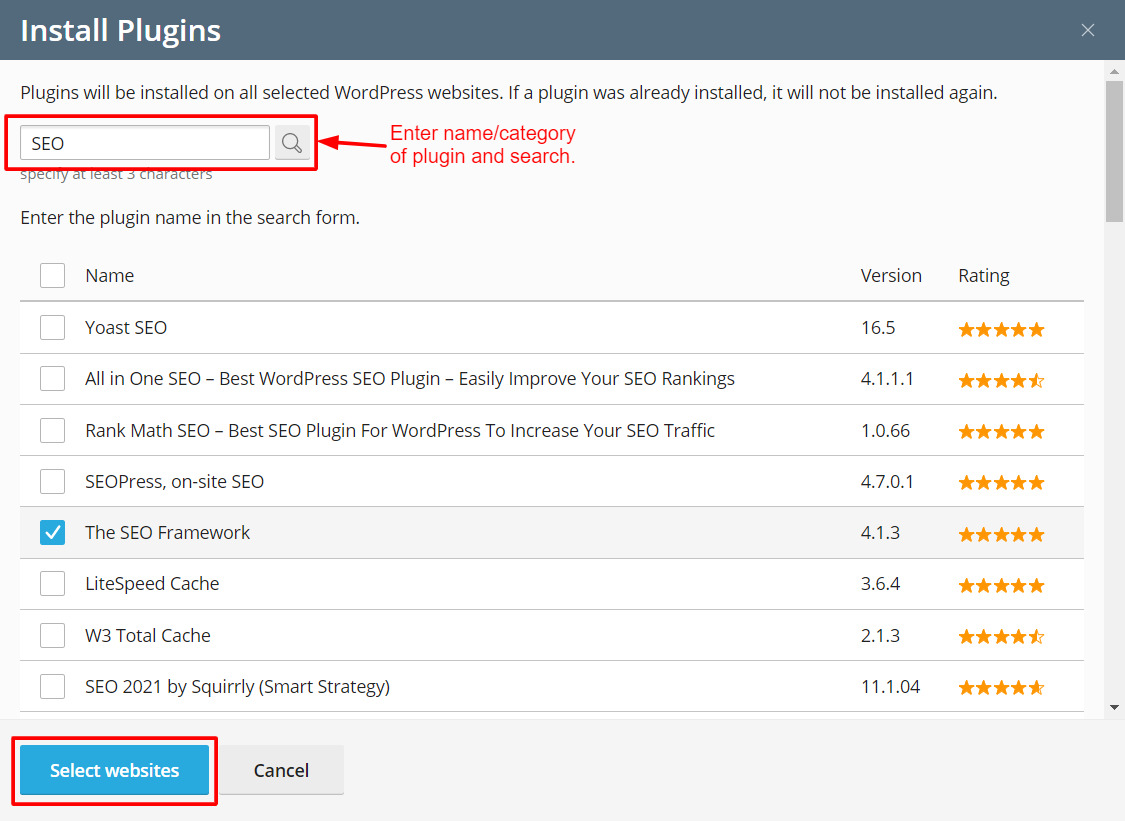This screenshot has height=821, width=1125.
Task: Click the W3 Total Cache star rating
Action: pos(1001,637)
